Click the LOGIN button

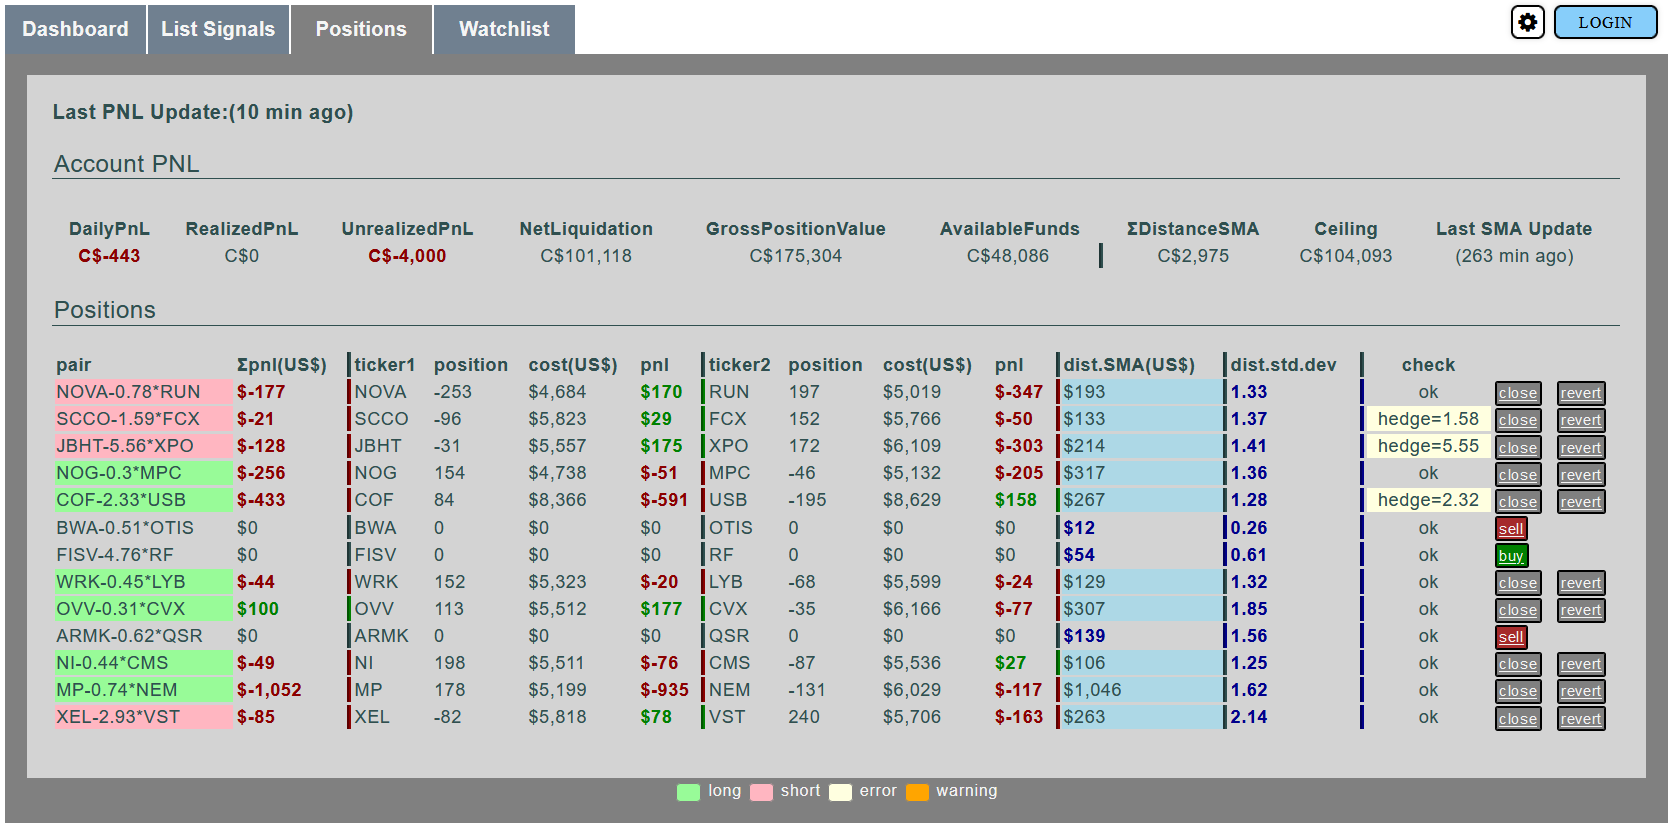point(1604,22)
